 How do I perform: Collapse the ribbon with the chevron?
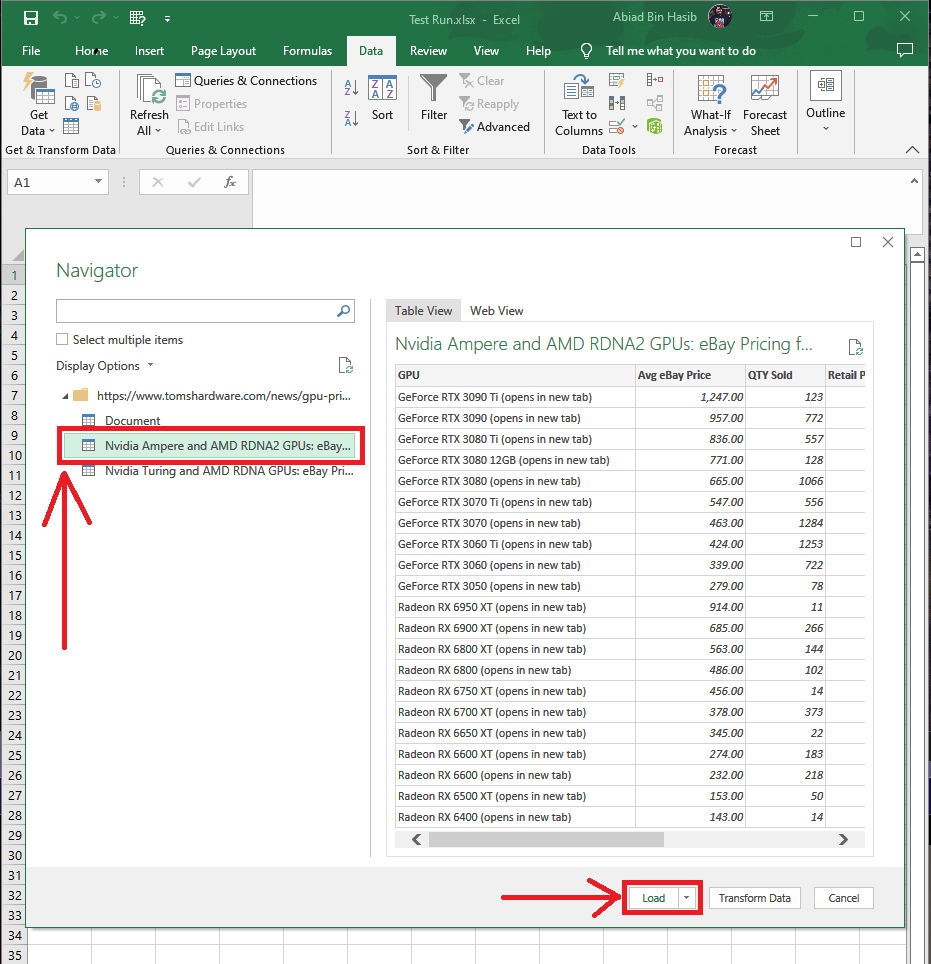tap(913, 149)
